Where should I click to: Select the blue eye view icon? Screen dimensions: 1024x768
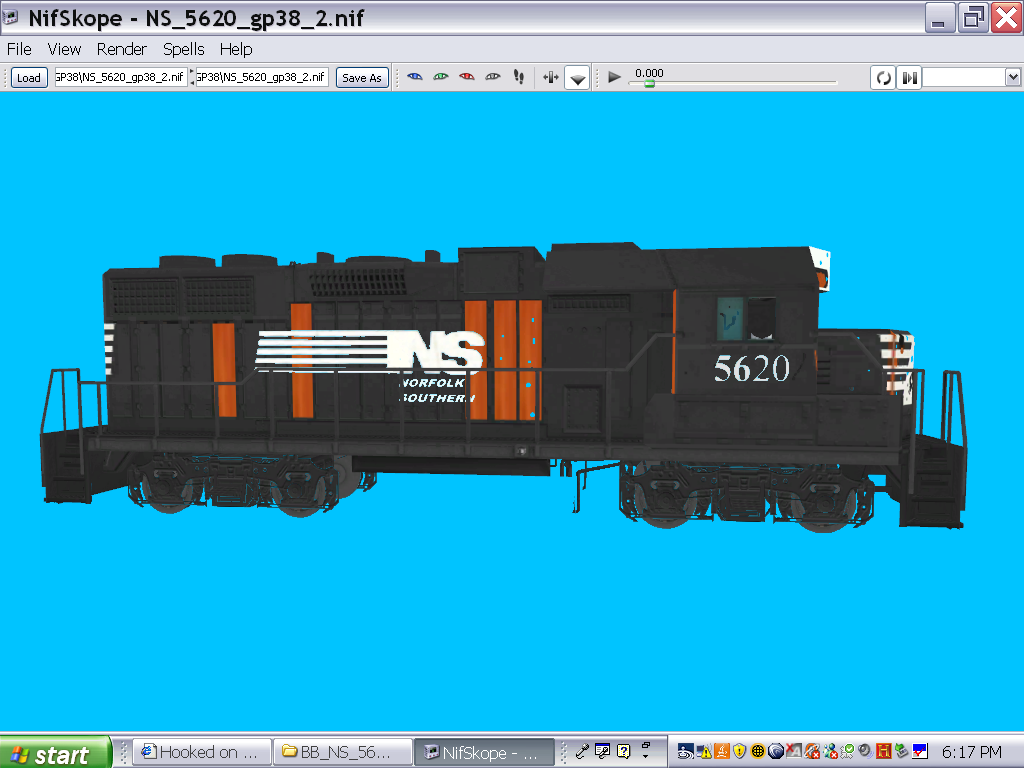pyautogui.click(x=415, y=77)
